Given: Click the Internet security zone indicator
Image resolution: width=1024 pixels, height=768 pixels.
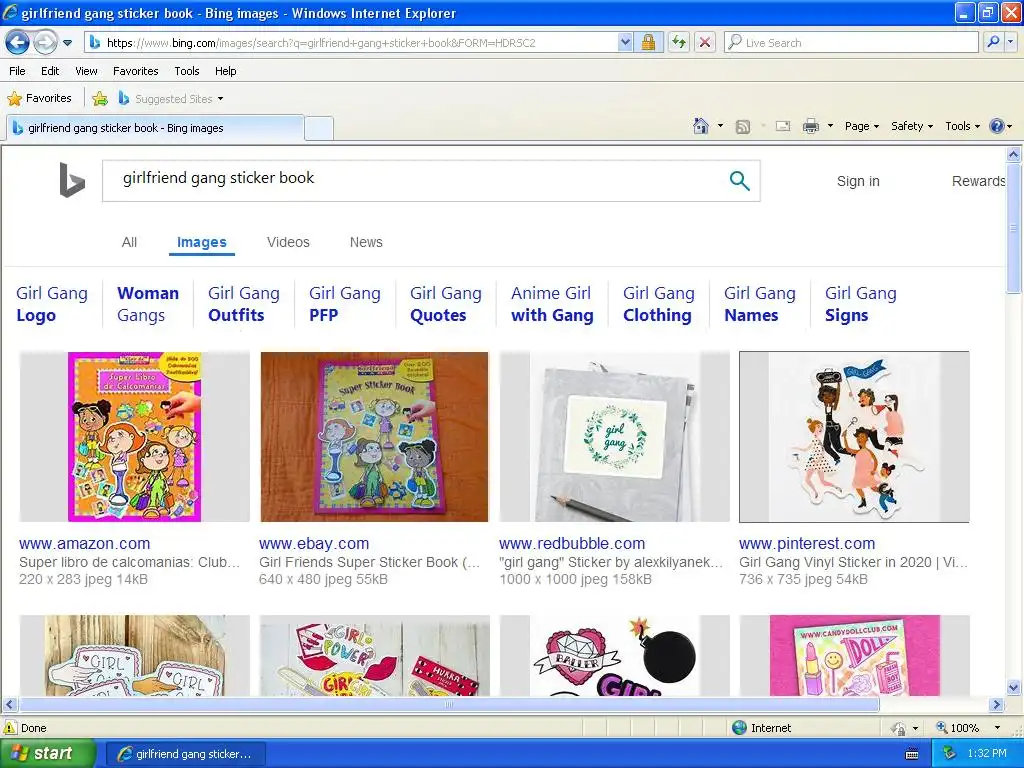Looking at the screenshot, I should 761,728.
